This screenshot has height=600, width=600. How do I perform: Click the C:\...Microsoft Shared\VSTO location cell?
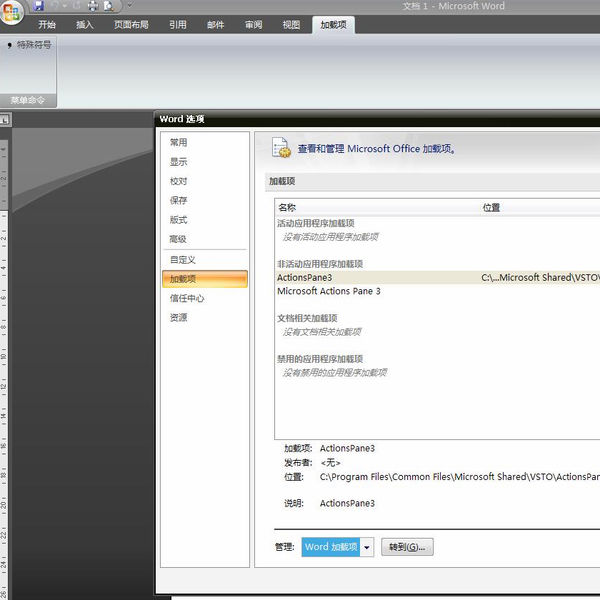(540, 277)
